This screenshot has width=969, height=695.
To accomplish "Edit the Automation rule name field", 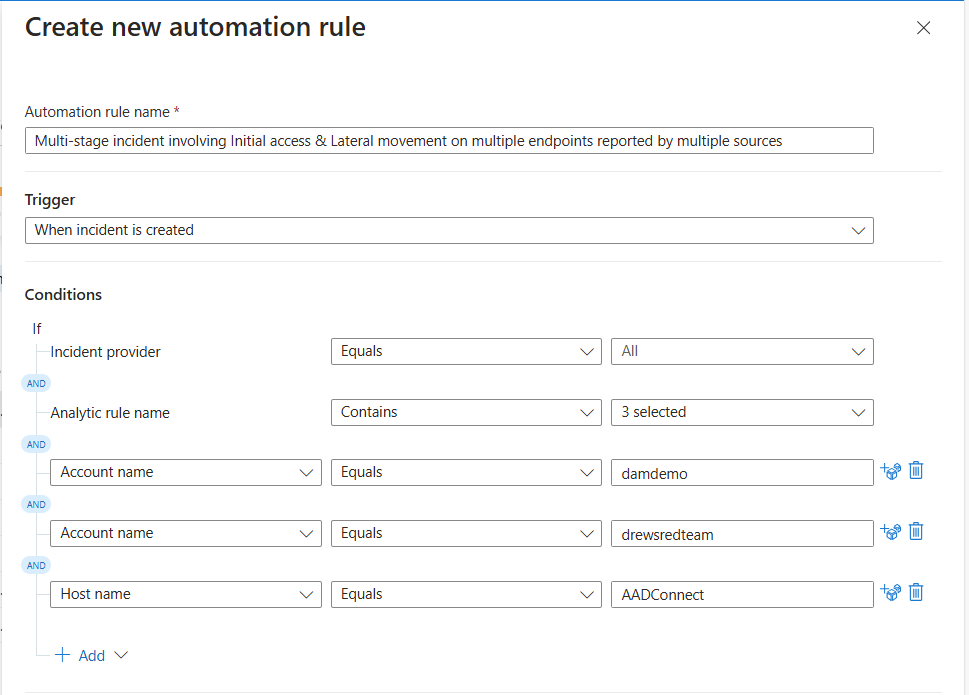I will pyautogui.click(x=449, y=141).
